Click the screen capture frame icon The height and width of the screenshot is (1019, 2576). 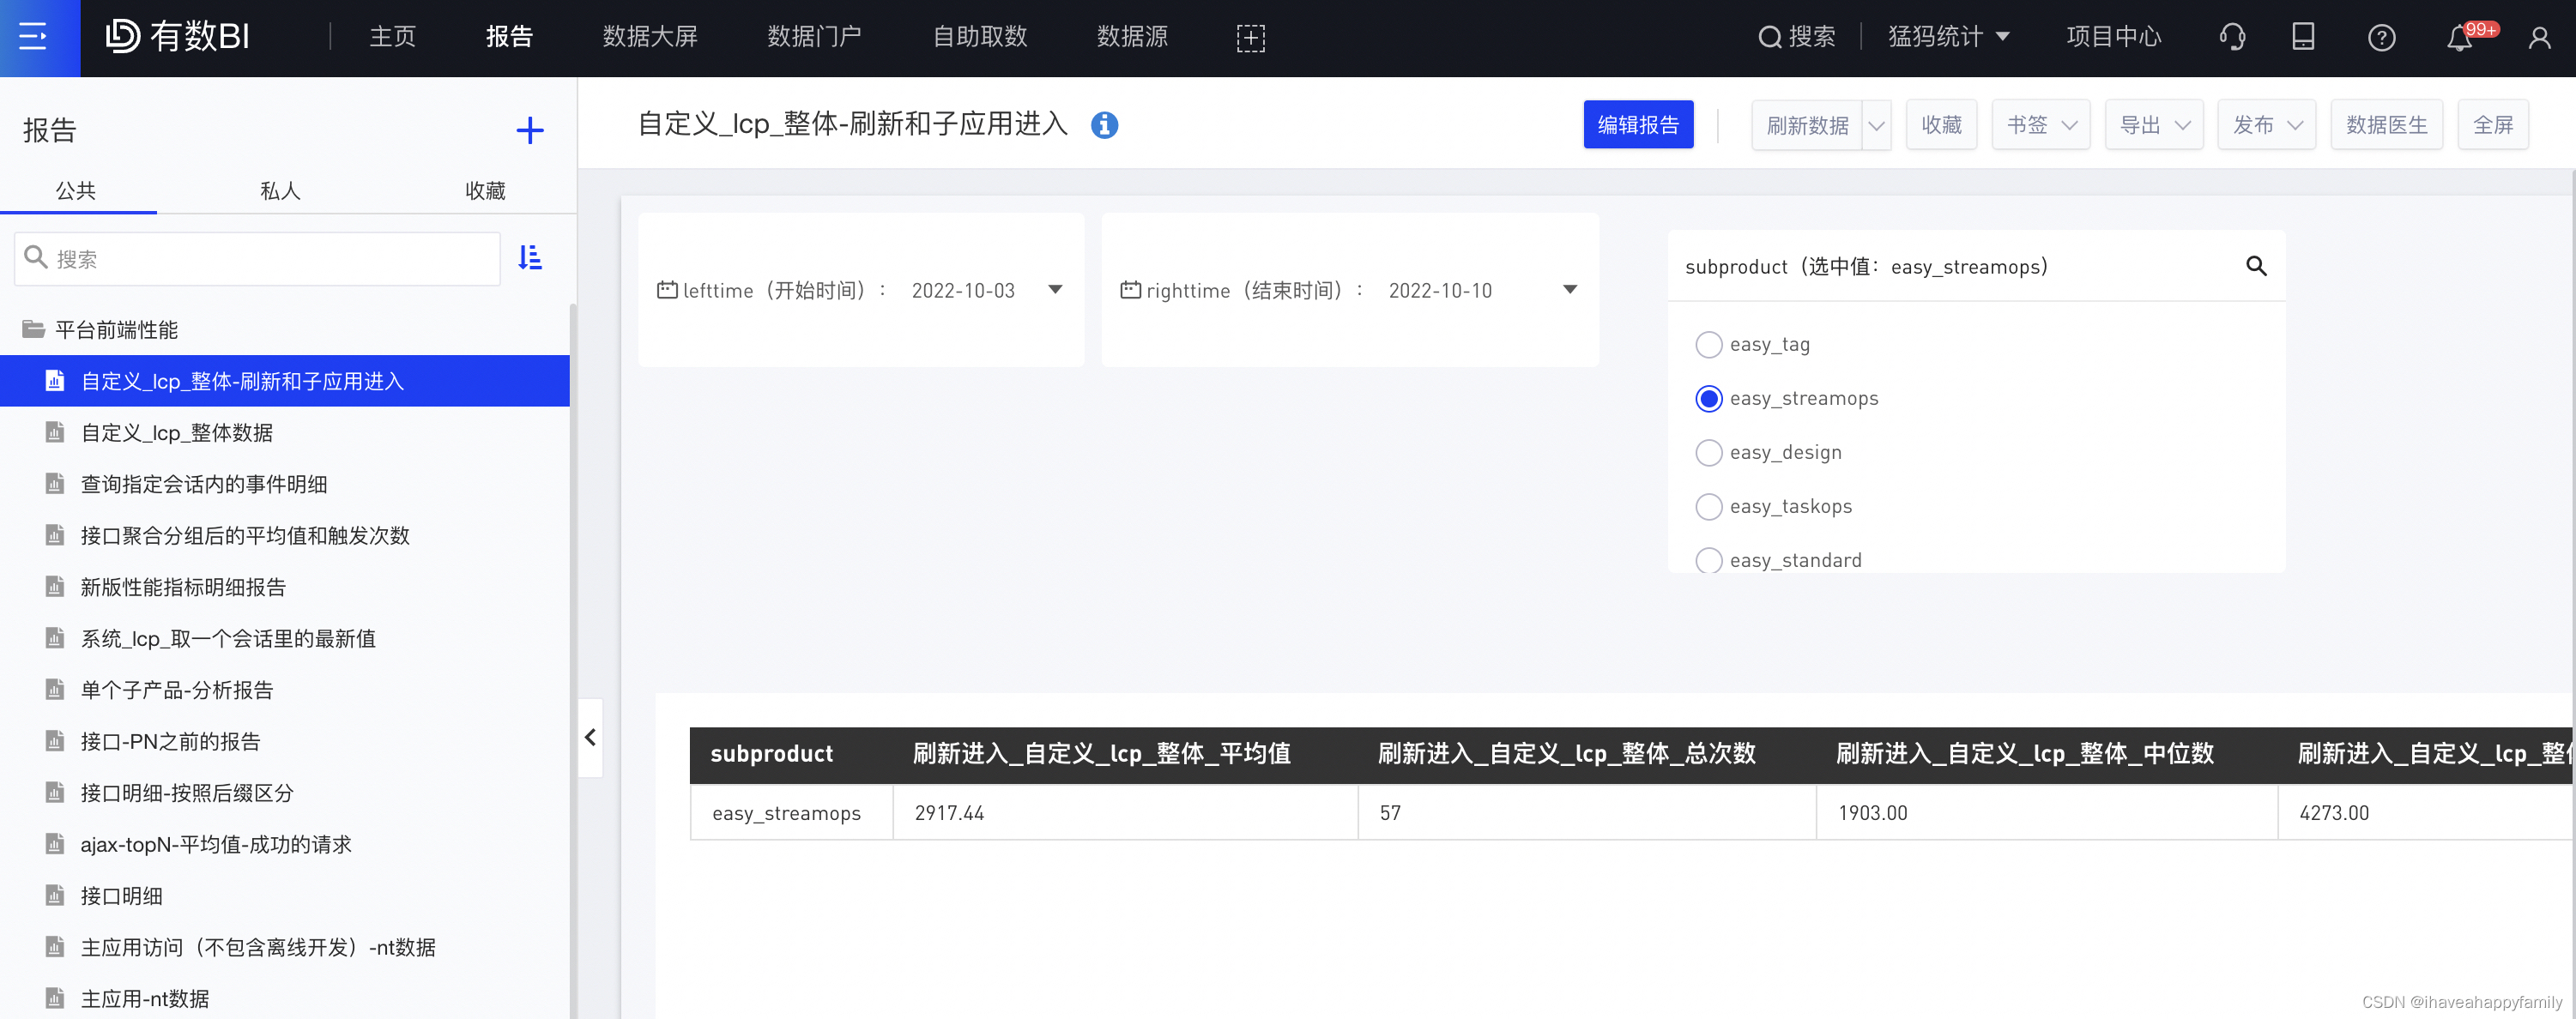tap(1250, 38)
